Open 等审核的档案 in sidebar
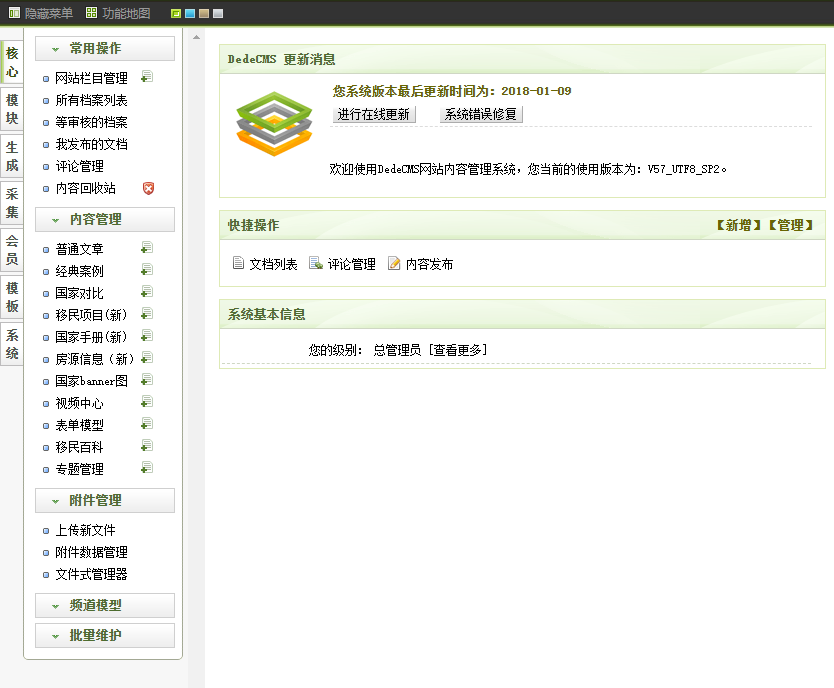This screenshot has width=834, height=688. tap(91, 122)
